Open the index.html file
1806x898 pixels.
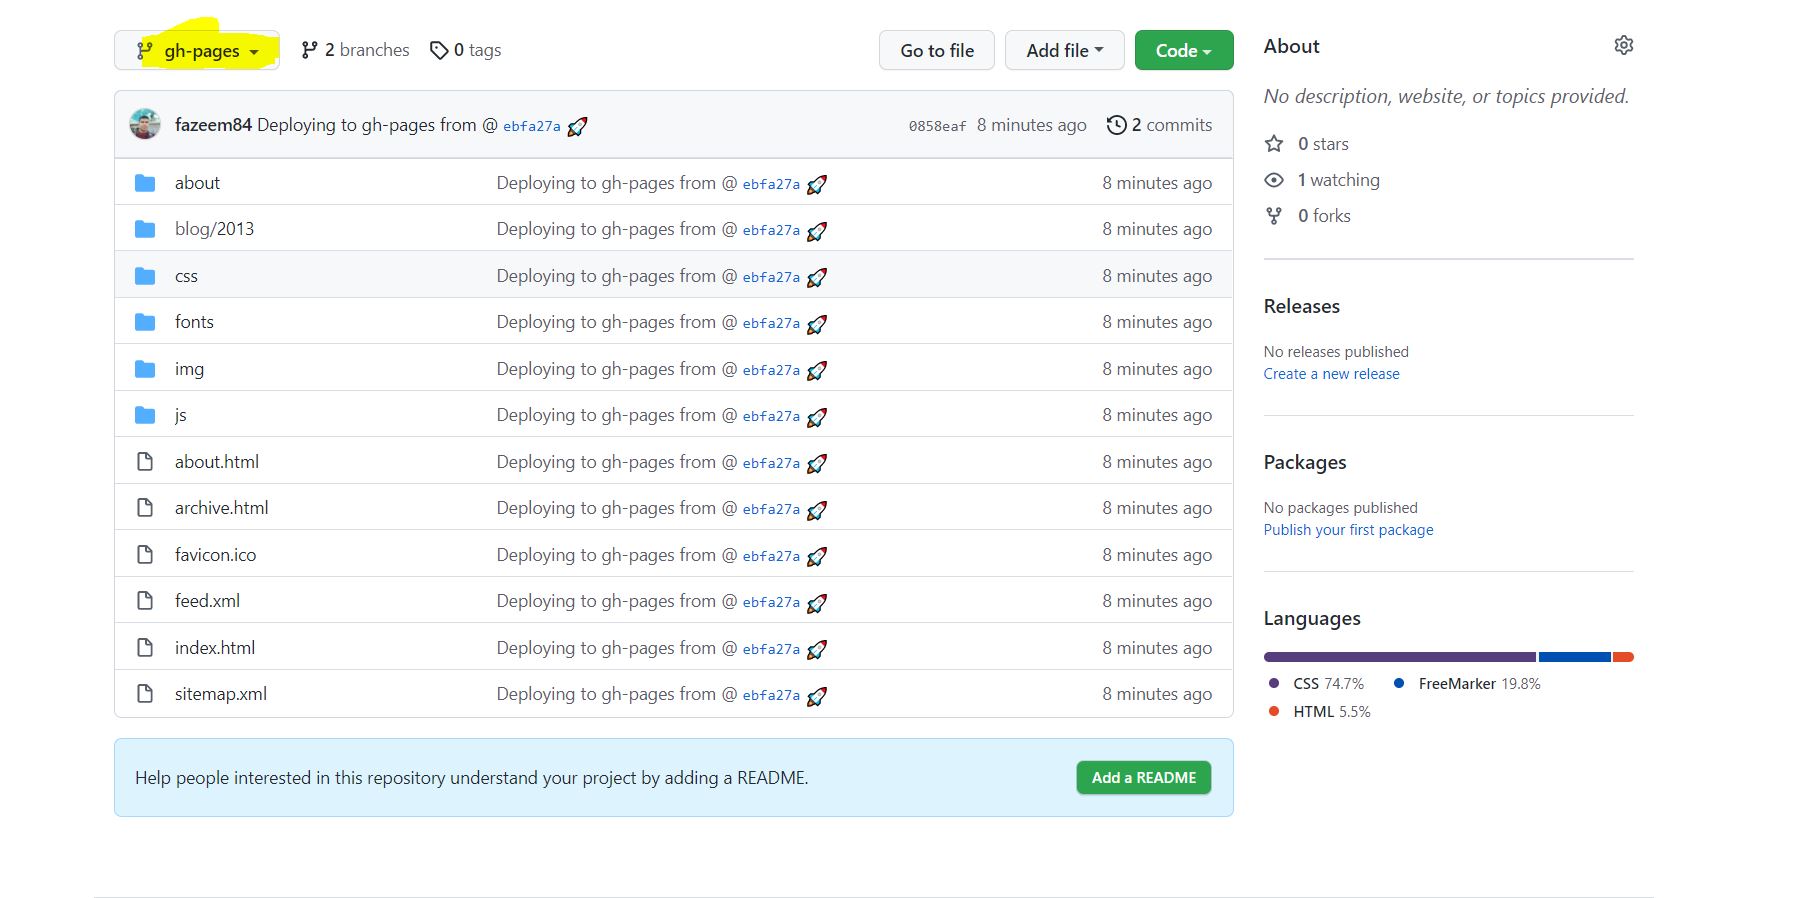tap(215, 648)
